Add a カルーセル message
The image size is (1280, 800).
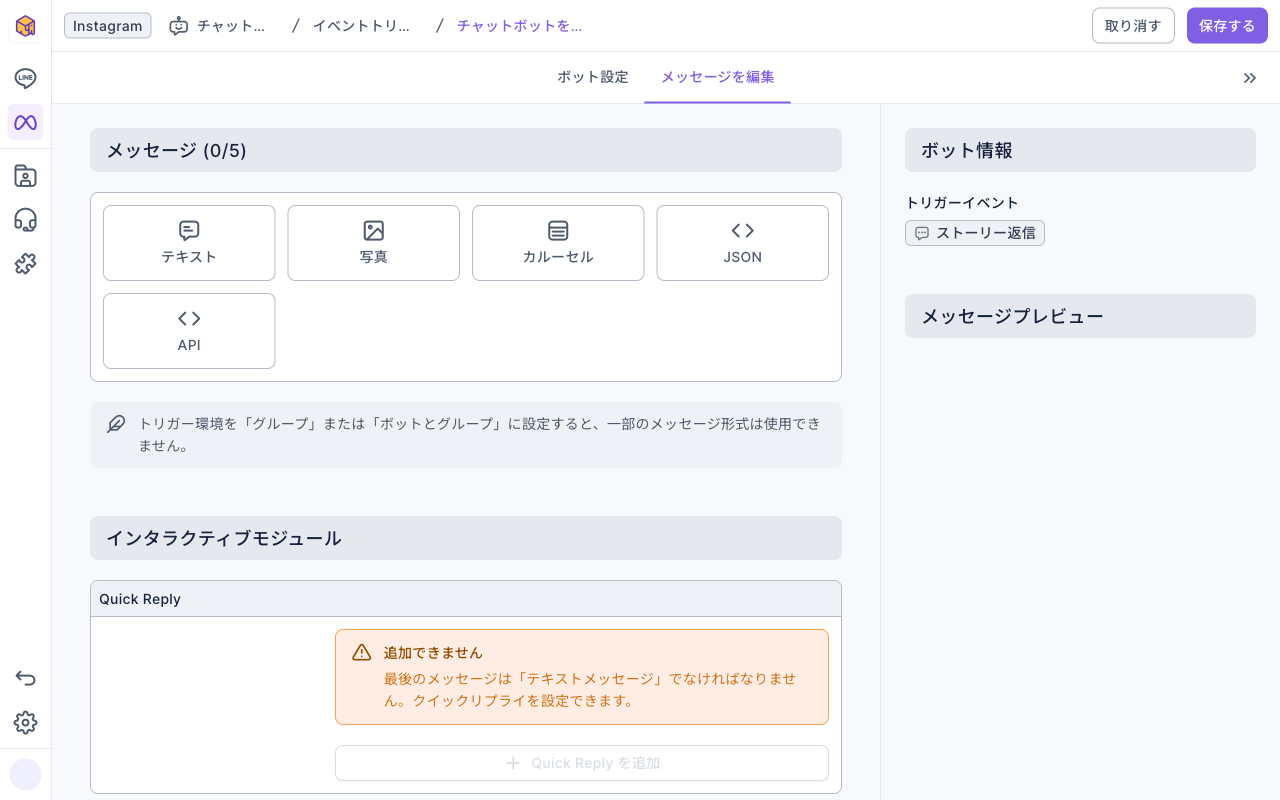(558, 243)
